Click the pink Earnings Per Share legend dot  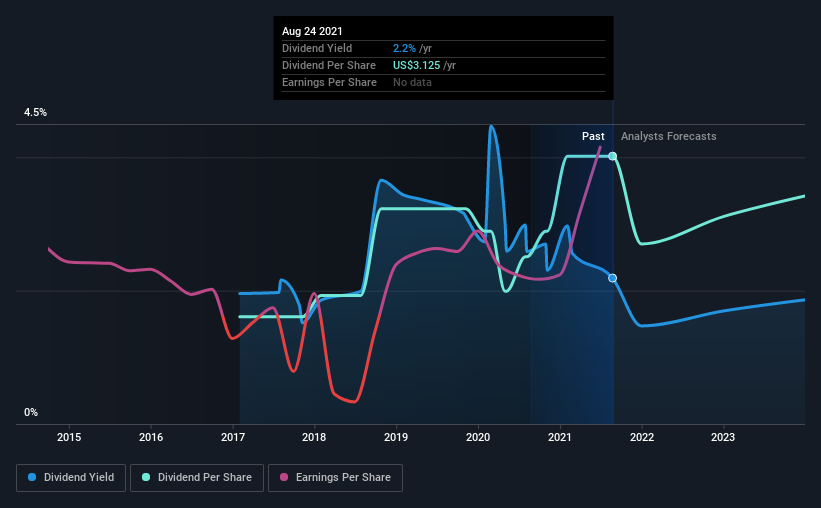[284, 477]
